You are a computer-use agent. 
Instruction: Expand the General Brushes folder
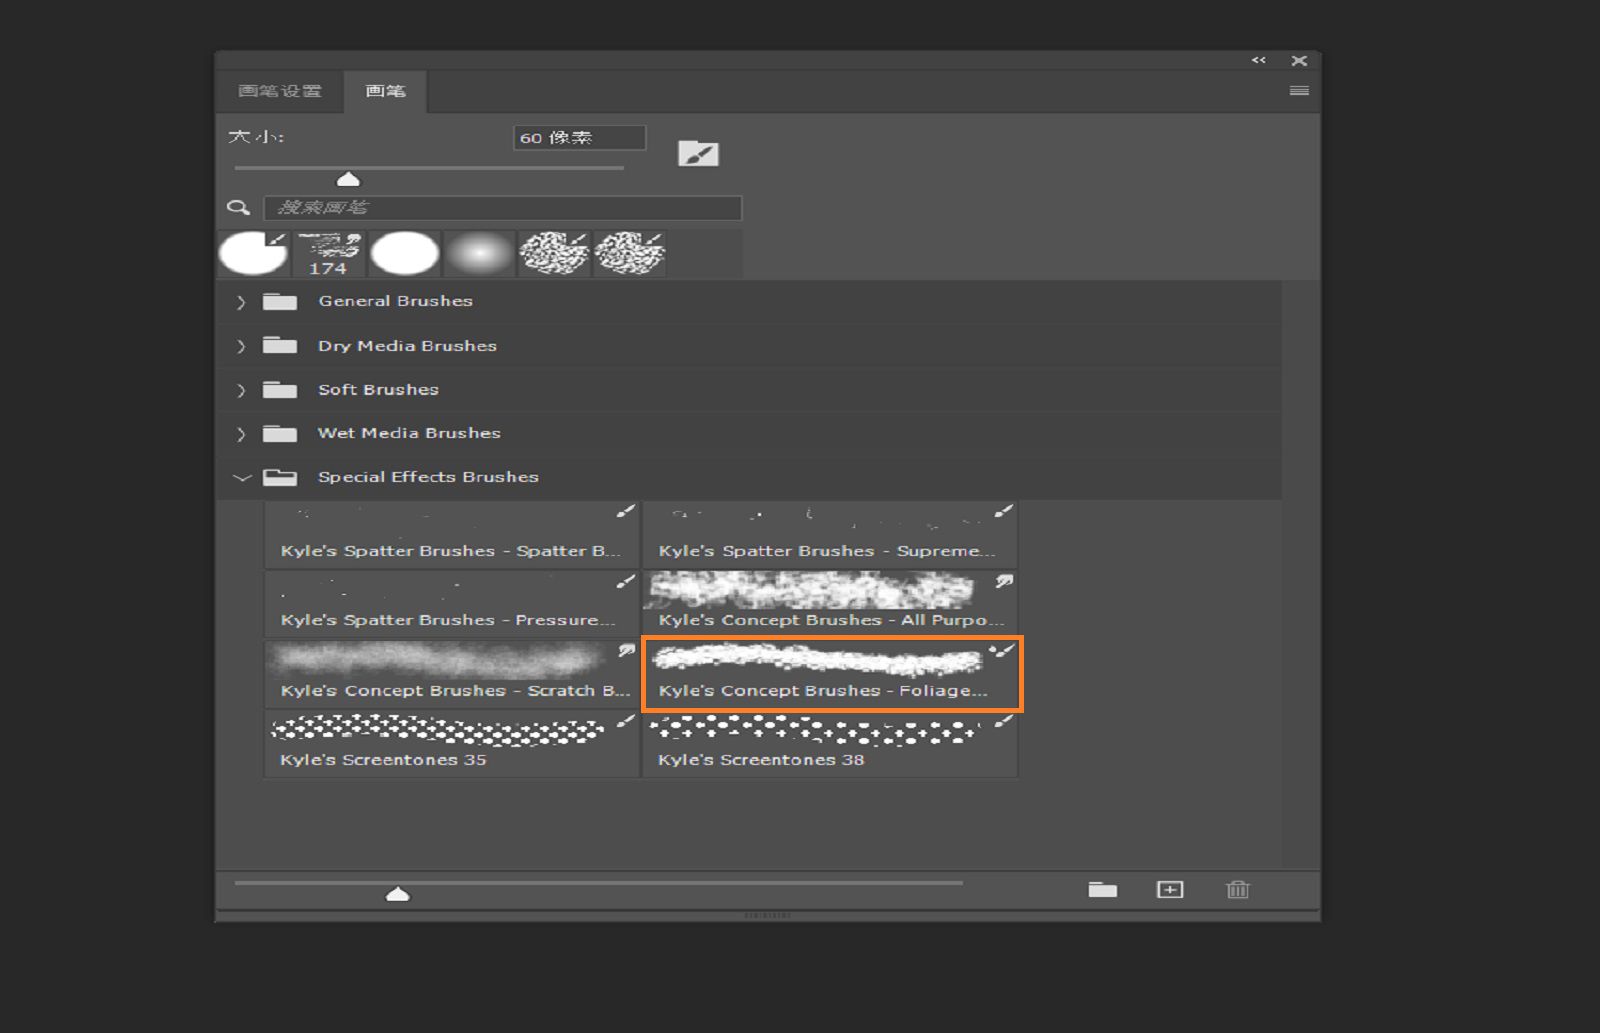click(241, 302)
